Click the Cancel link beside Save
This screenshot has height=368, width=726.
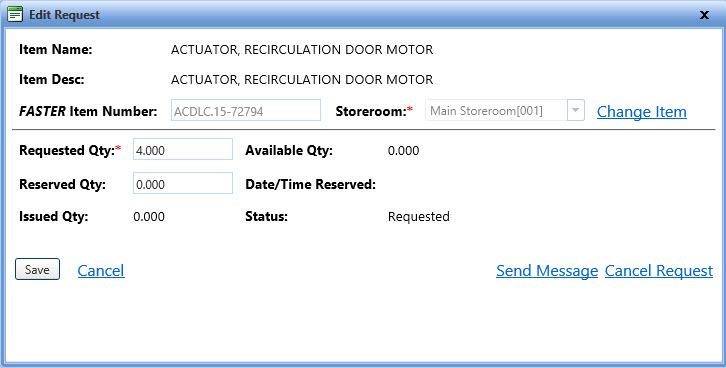coord(101,270)
